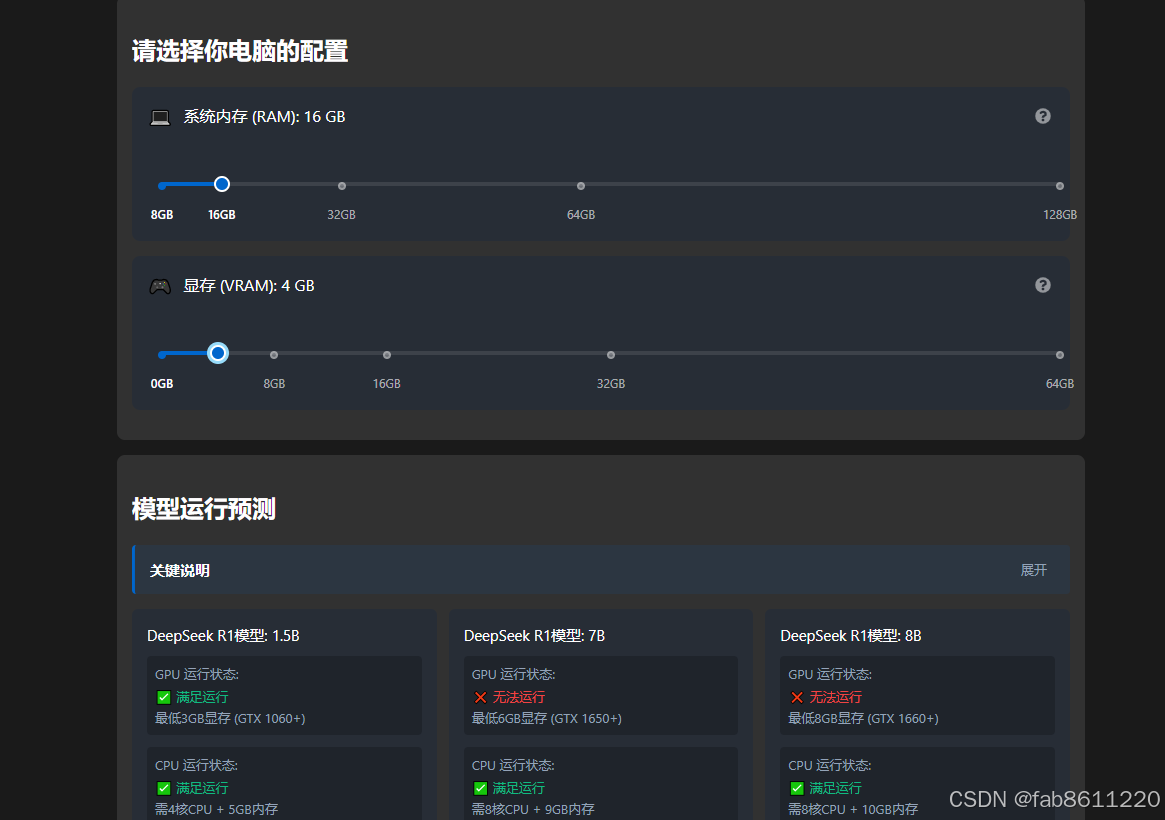This screenshot has height=820, width=1165.
Task: Click the DeepSeek R1模型: 1.5B card title
Action: (x=223, y=636)
